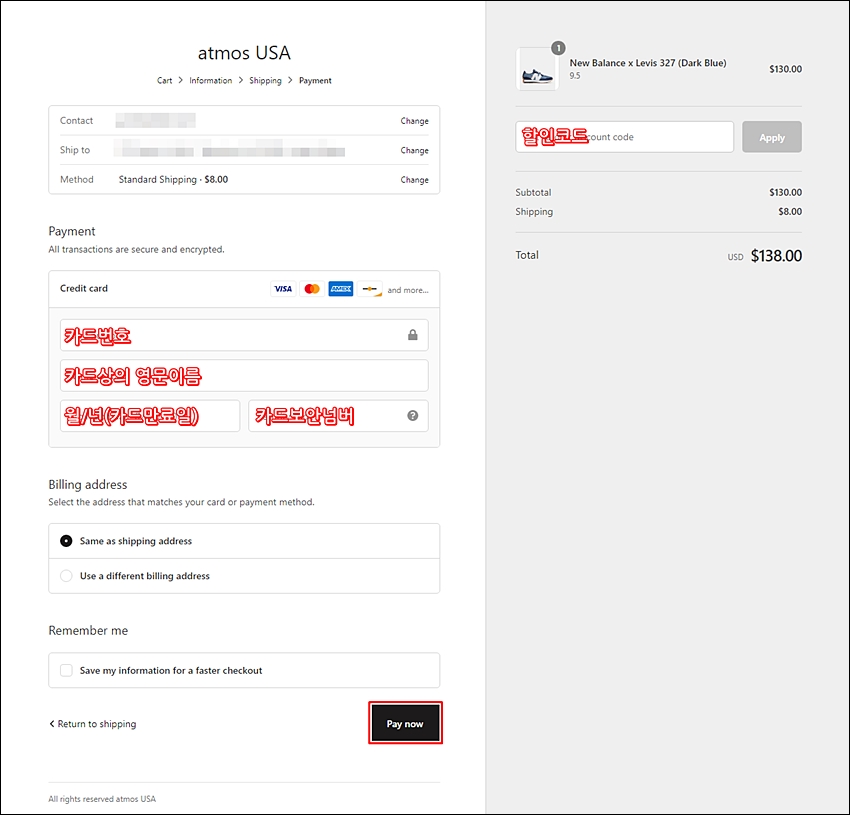Click 'All transactions are secure and encrypted' text
The image size is (850, 815).
pyautogui.click(x=136, y=249)
